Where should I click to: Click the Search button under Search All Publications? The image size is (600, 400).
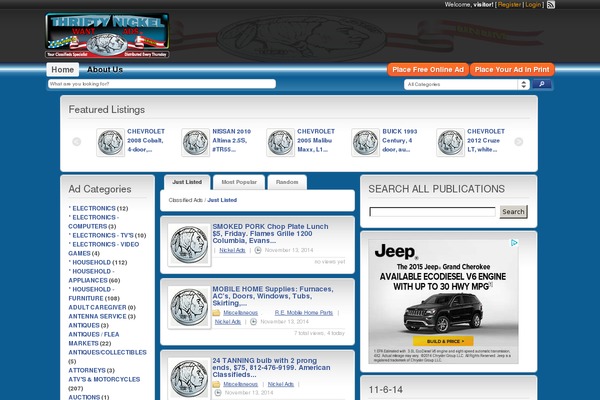point(513,212)
